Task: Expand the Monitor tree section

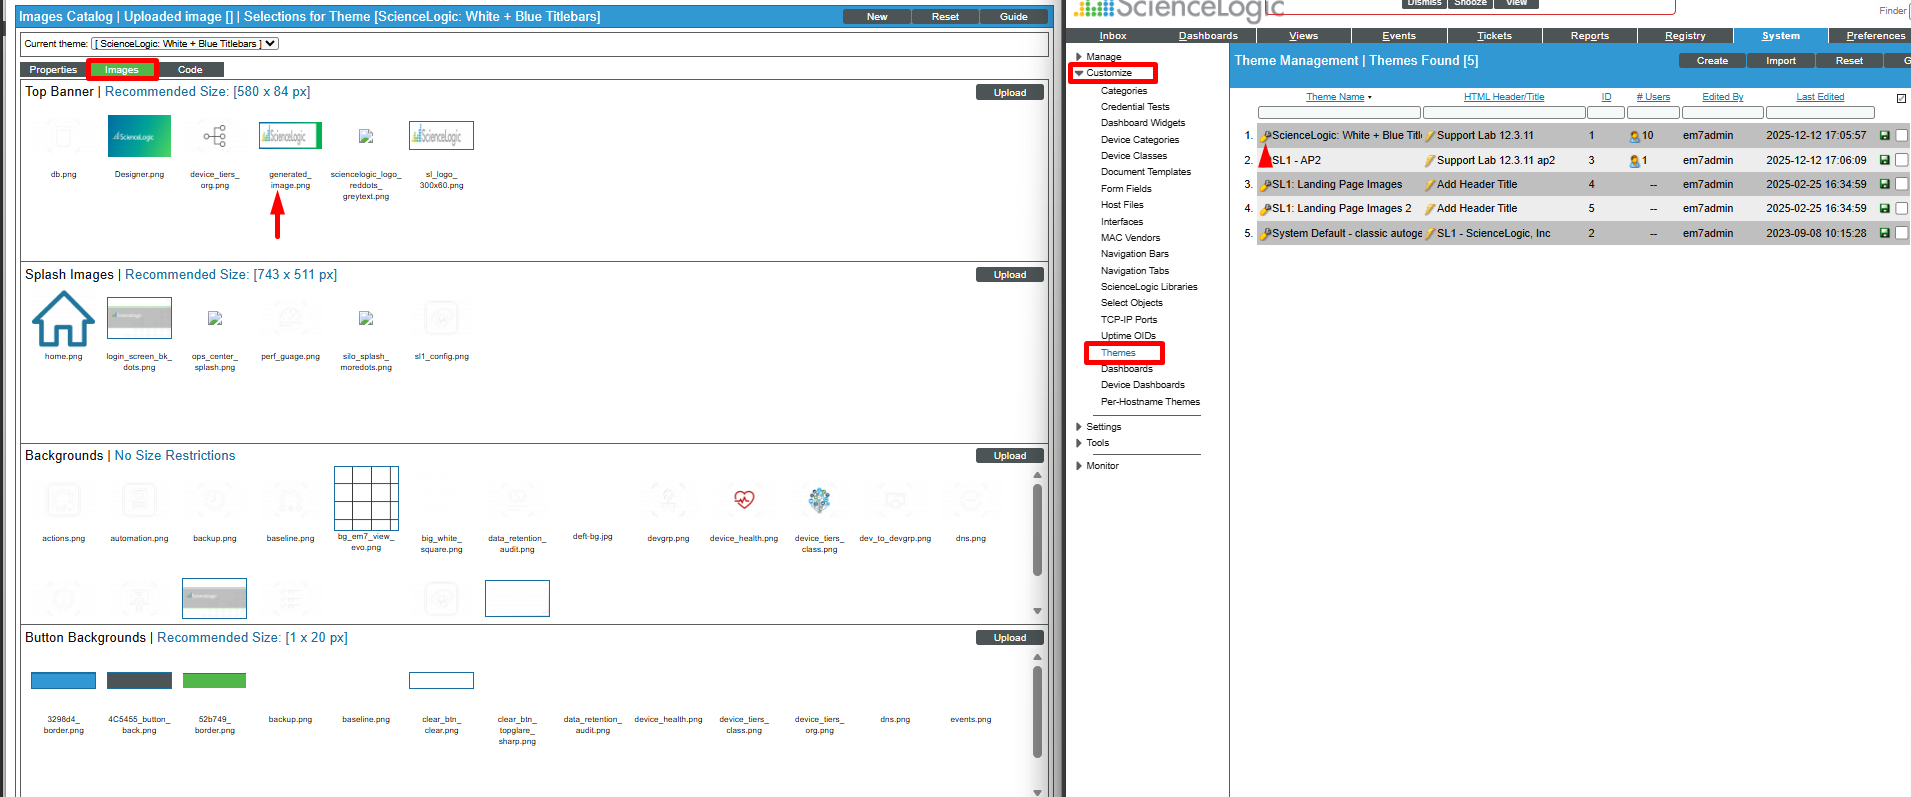Action: coord(1079,466)
